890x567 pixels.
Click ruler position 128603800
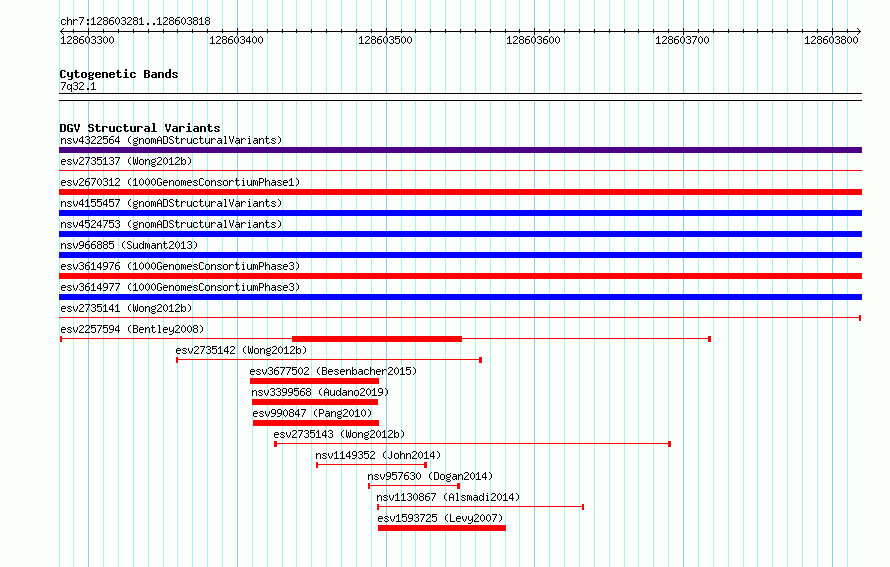[831, 40]
